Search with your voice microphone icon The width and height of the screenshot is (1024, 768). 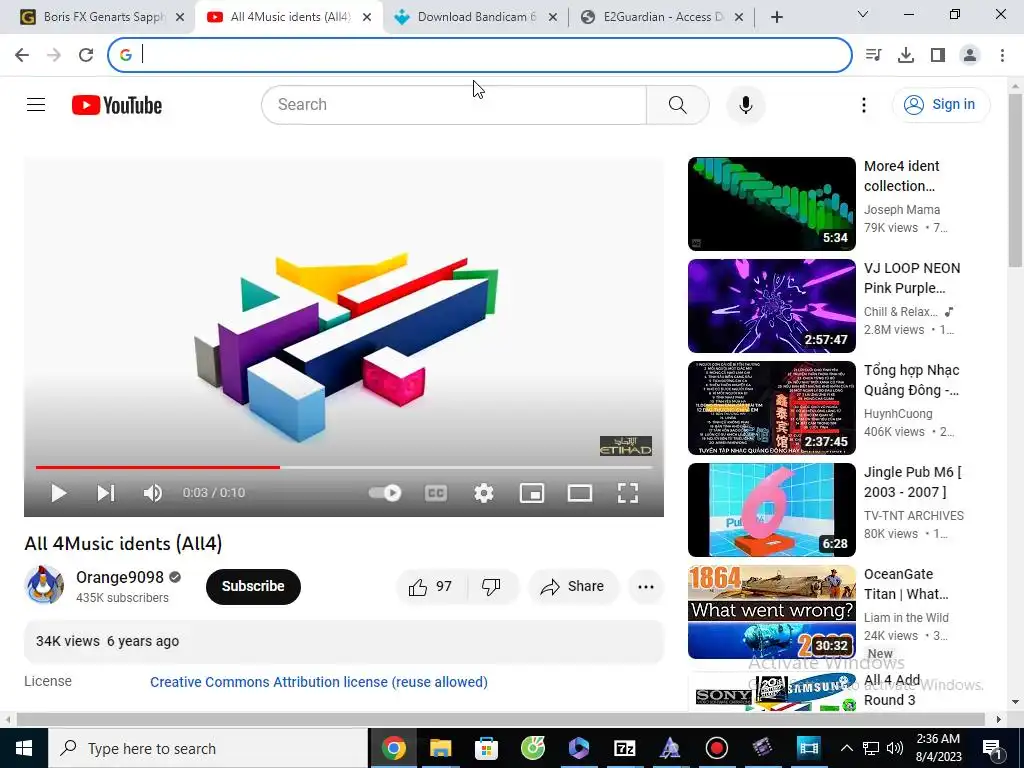pyautogui.click(x=745, y=104)
